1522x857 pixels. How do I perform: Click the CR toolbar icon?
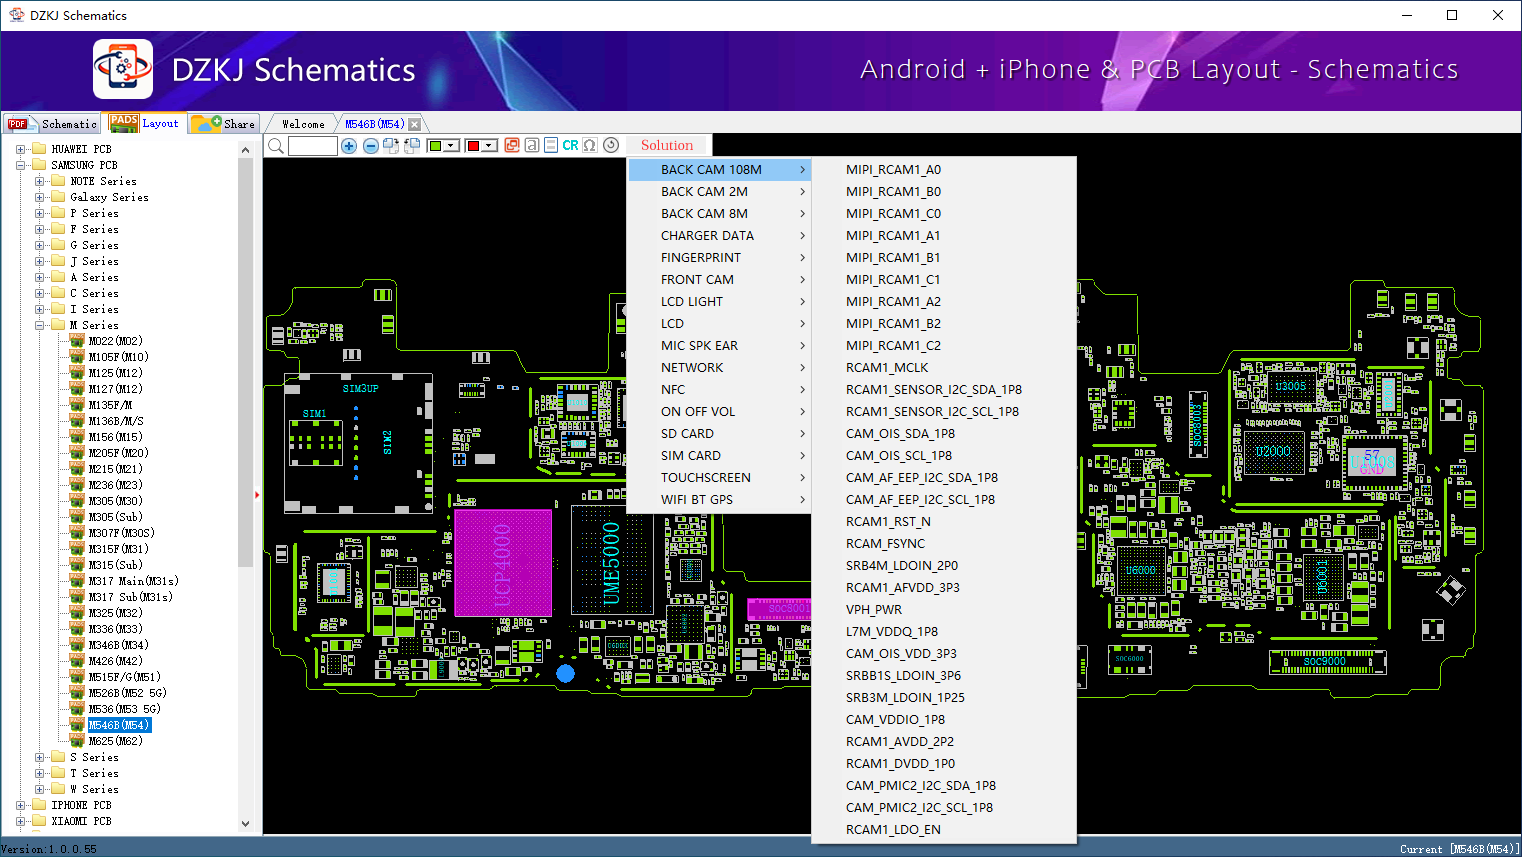tap(570, 145)
